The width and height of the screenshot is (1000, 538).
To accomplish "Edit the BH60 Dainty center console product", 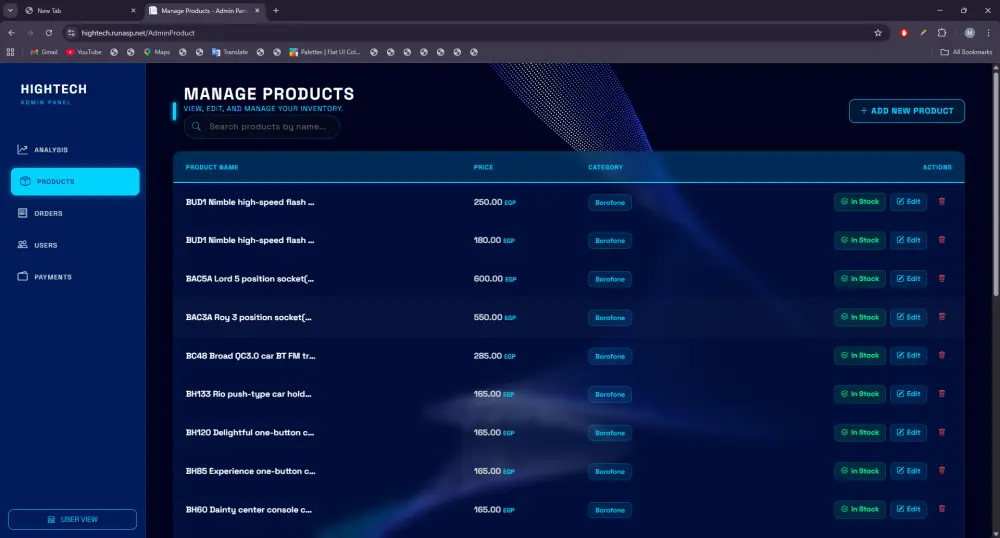I will (x=908, y=509).
